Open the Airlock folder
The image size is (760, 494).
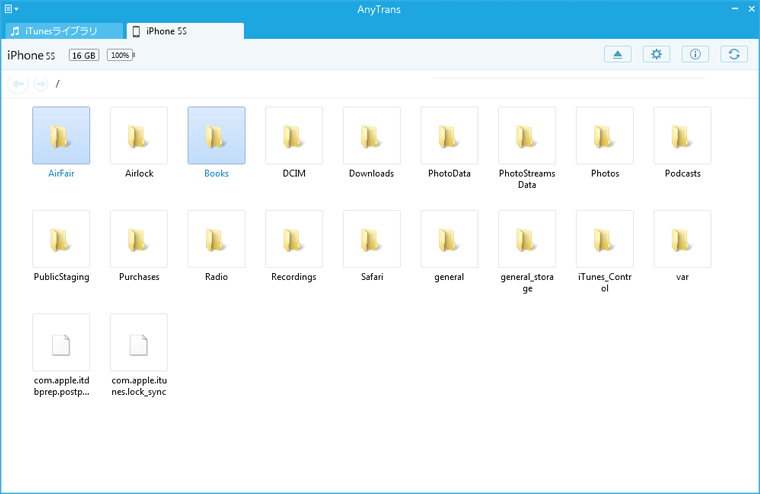coord(139,136)
